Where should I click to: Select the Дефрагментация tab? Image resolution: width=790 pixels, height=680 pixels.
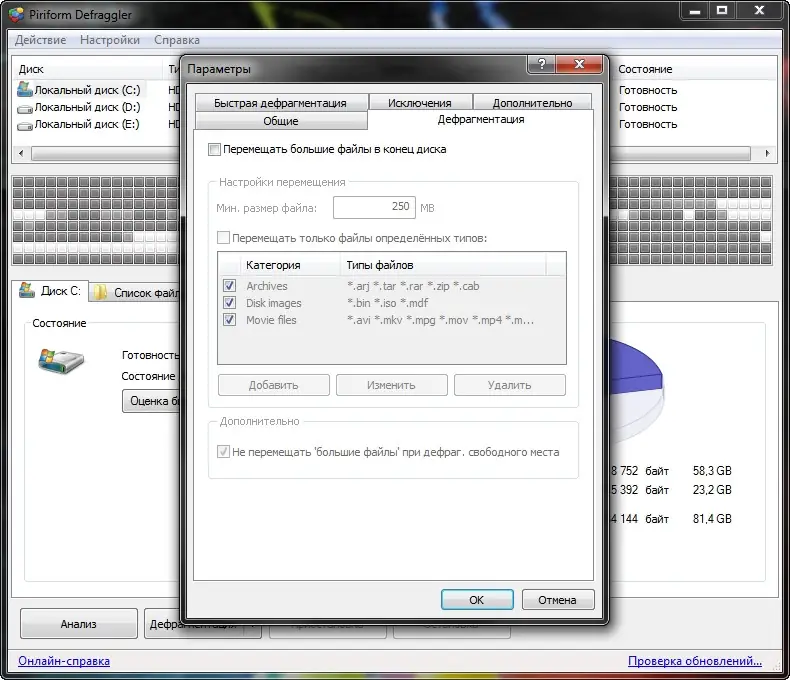[x=481, y=119]
